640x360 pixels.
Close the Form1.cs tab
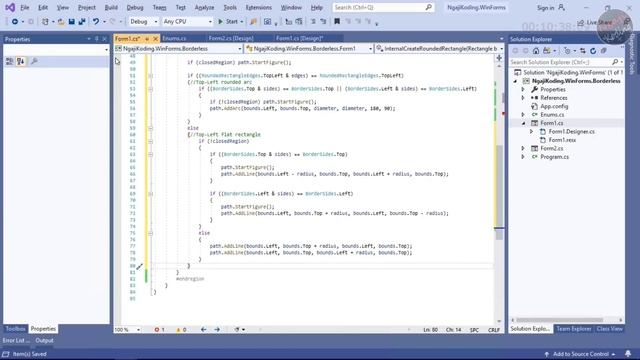click(x=156, y=39)
